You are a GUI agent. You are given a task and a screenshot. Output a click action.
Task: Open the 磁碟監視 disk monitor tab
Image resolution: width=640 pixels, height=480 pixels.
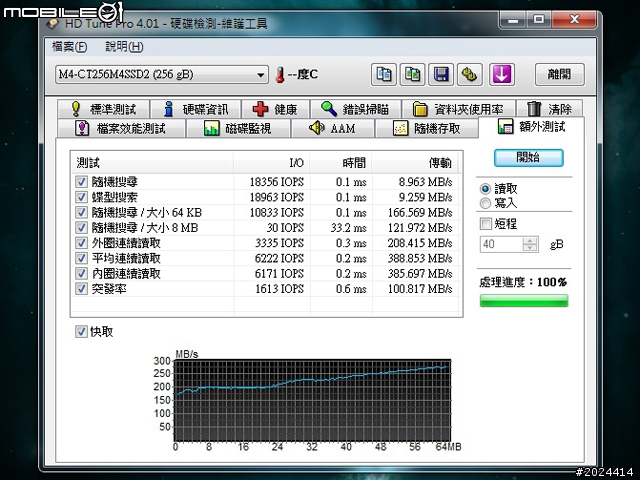pos(238,128)
